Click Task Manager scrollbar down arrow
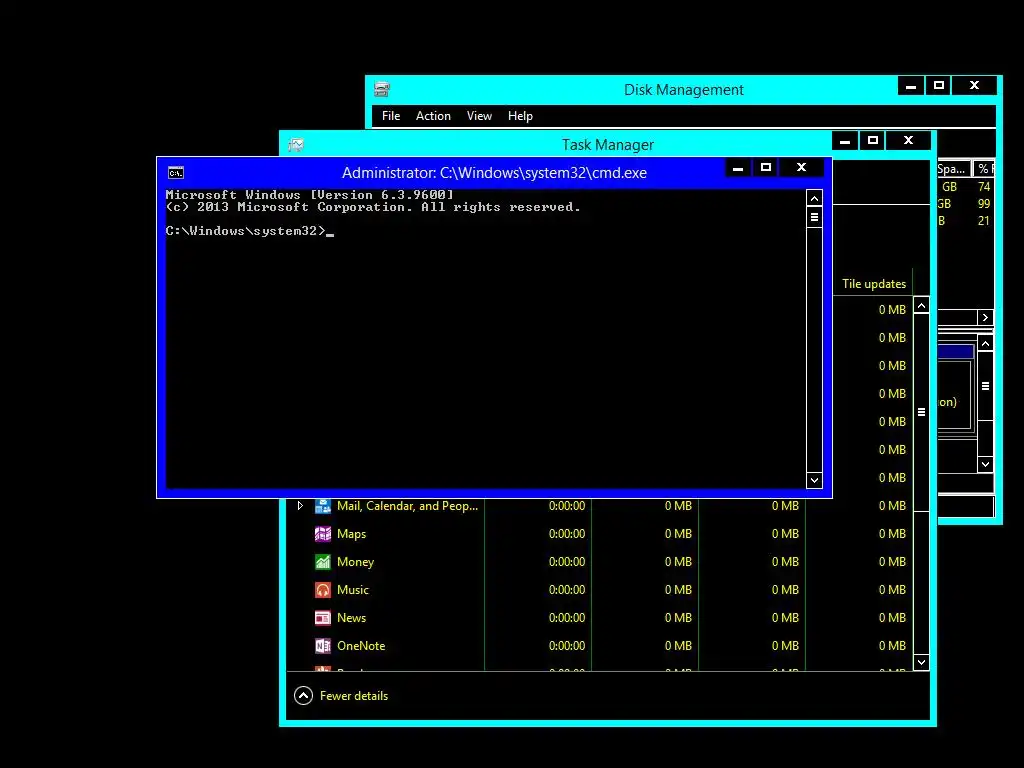This screenshot has height=768, width=1024. [x=921, y=662]
